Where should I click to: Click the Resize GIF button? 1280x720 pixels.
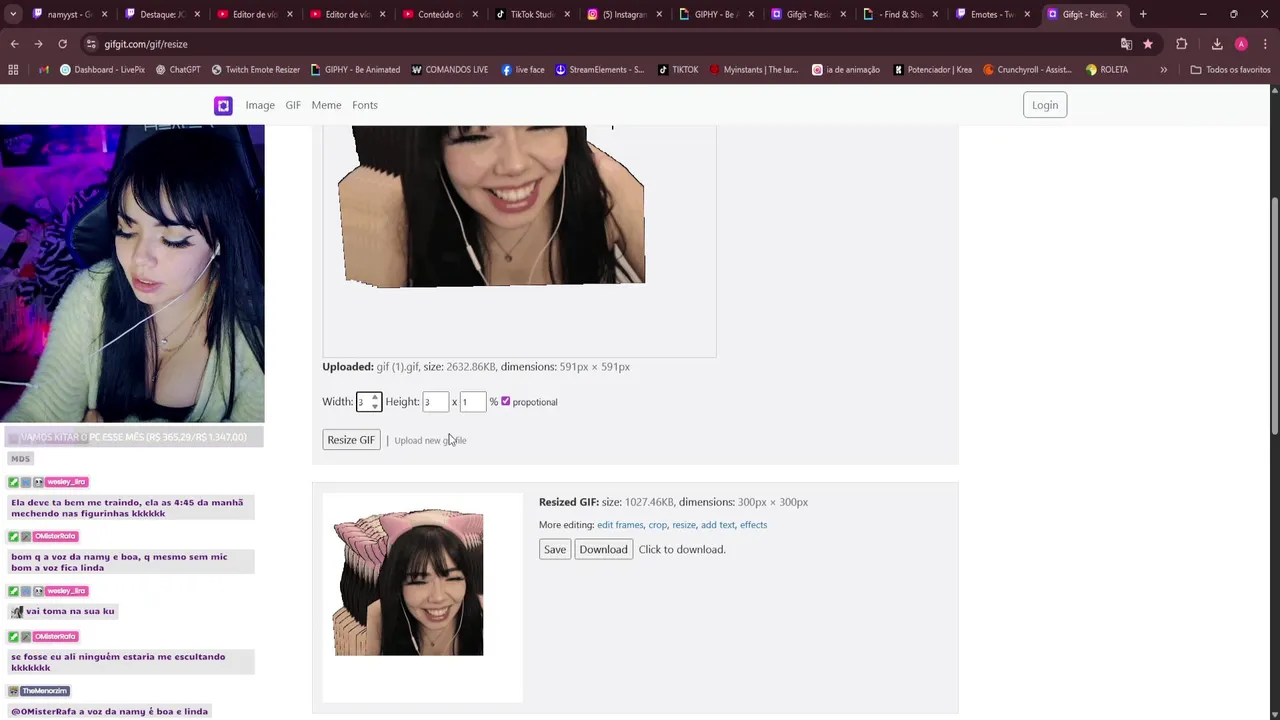point(351,440)
